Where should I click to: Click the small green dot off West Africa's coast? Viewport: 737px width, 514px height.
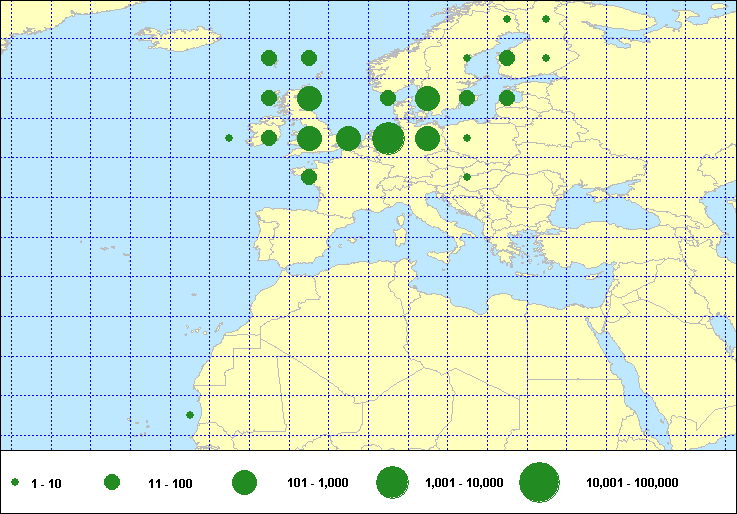pyautogui.click(x=190, y=415)
